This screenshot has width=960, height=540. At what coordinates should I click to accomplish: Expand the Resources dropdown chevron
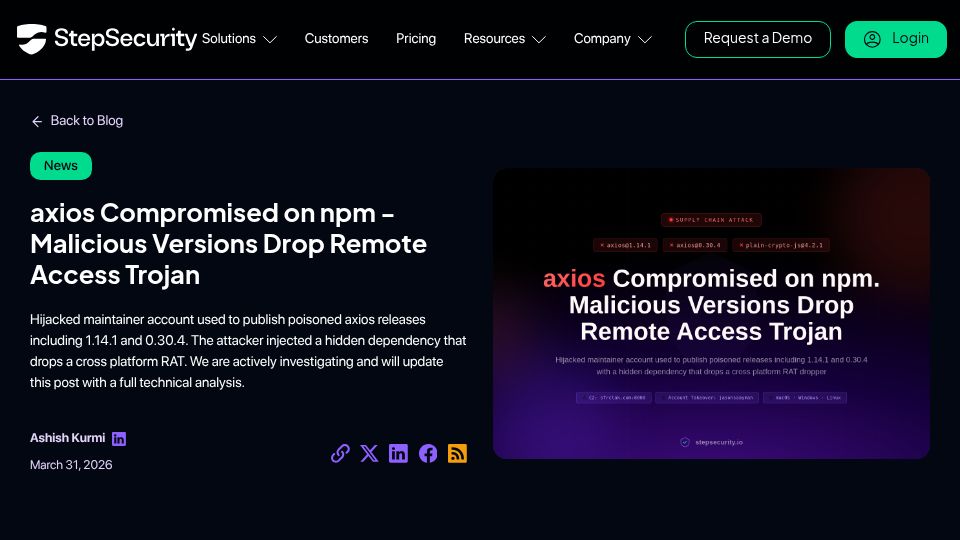pos(539,39)
